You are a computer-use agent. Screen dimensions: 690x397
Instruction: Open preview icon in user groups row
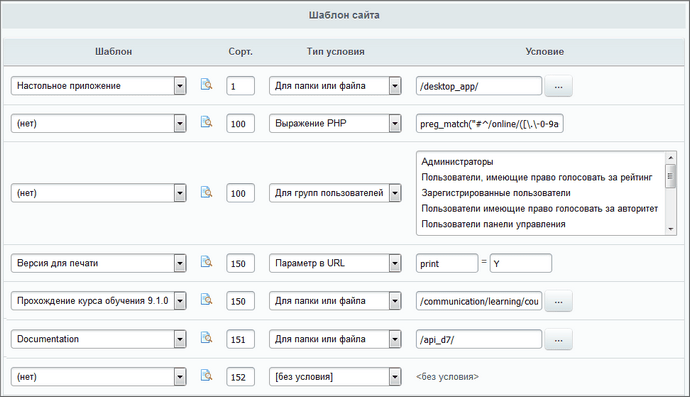pyautogui.click(x=206, y=192)
